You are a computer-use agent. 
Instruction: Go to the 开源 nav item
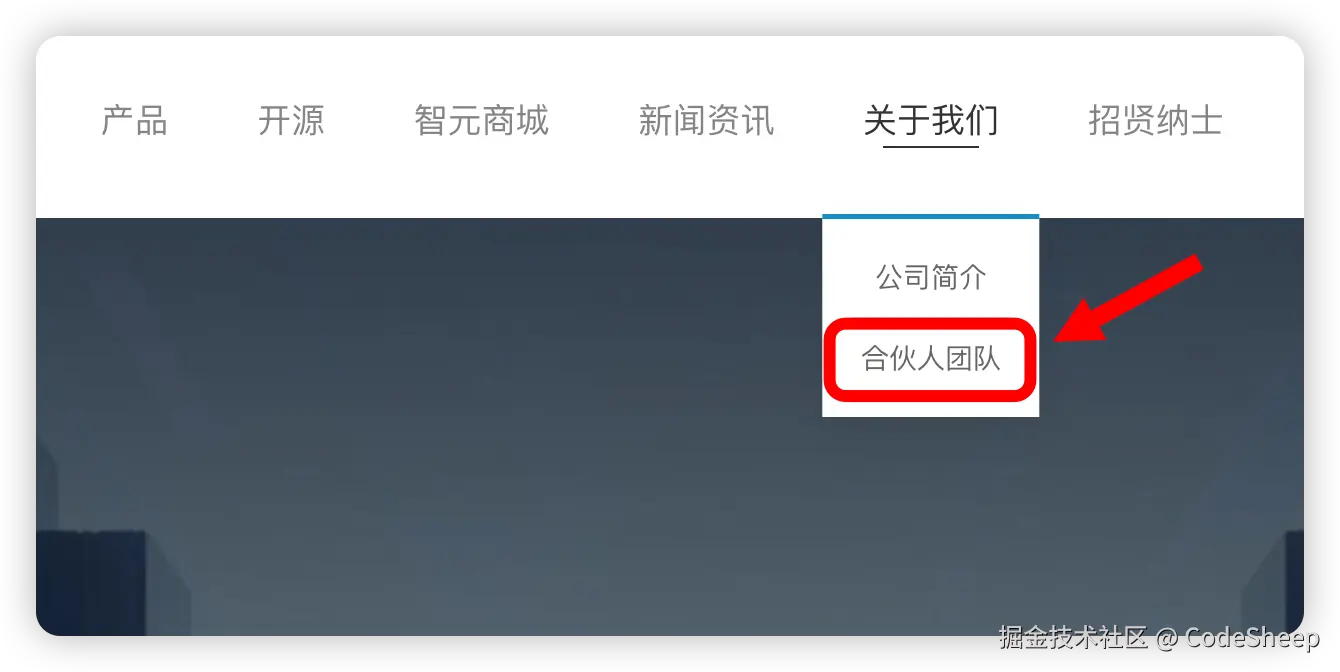point(291,121)
